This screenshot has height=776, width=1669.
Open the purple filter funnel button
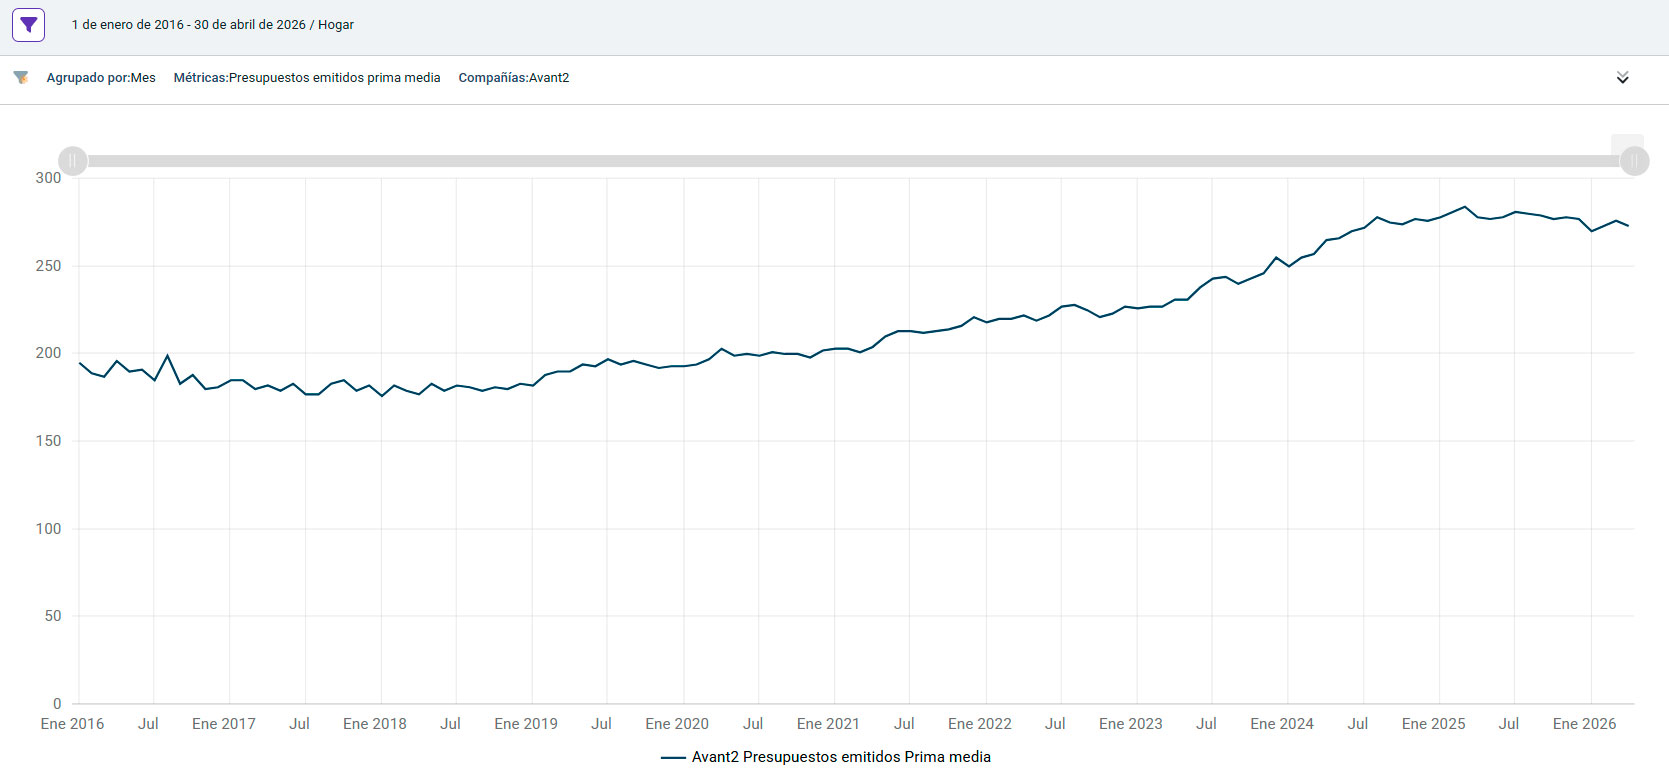29,25
